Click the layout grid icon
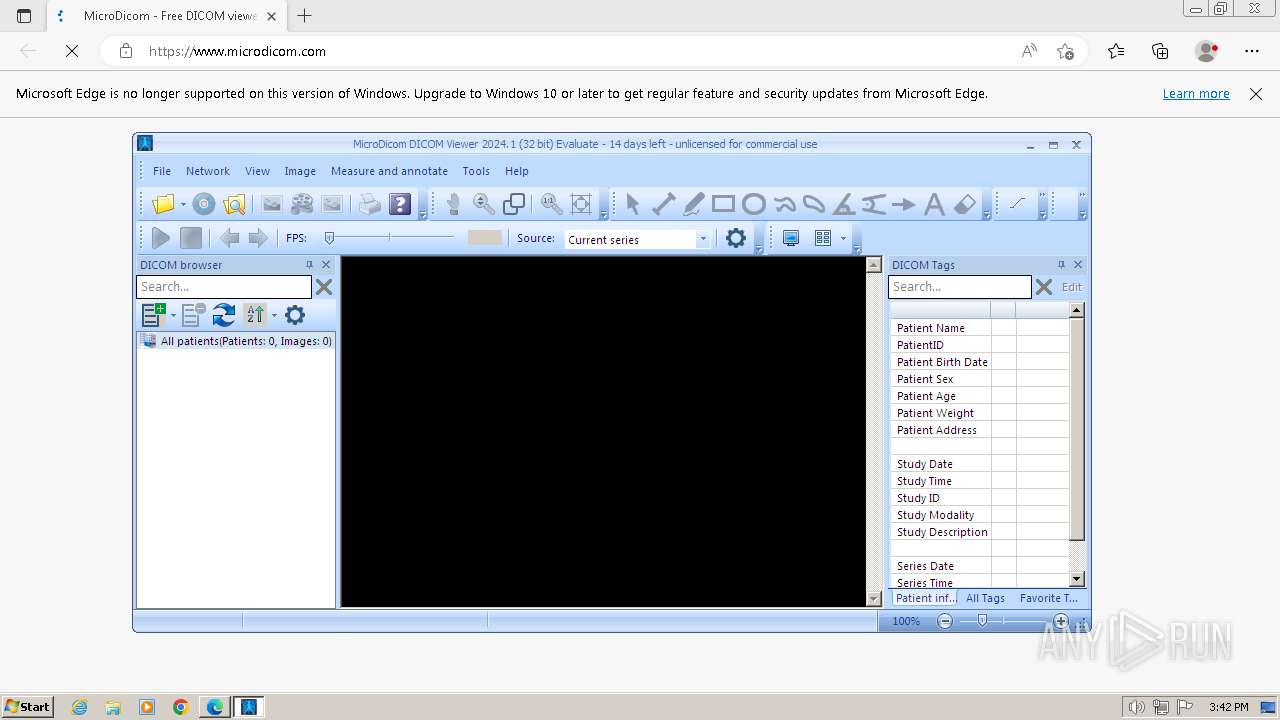This screenshot has width=1280, height=720. click(823, 238)
